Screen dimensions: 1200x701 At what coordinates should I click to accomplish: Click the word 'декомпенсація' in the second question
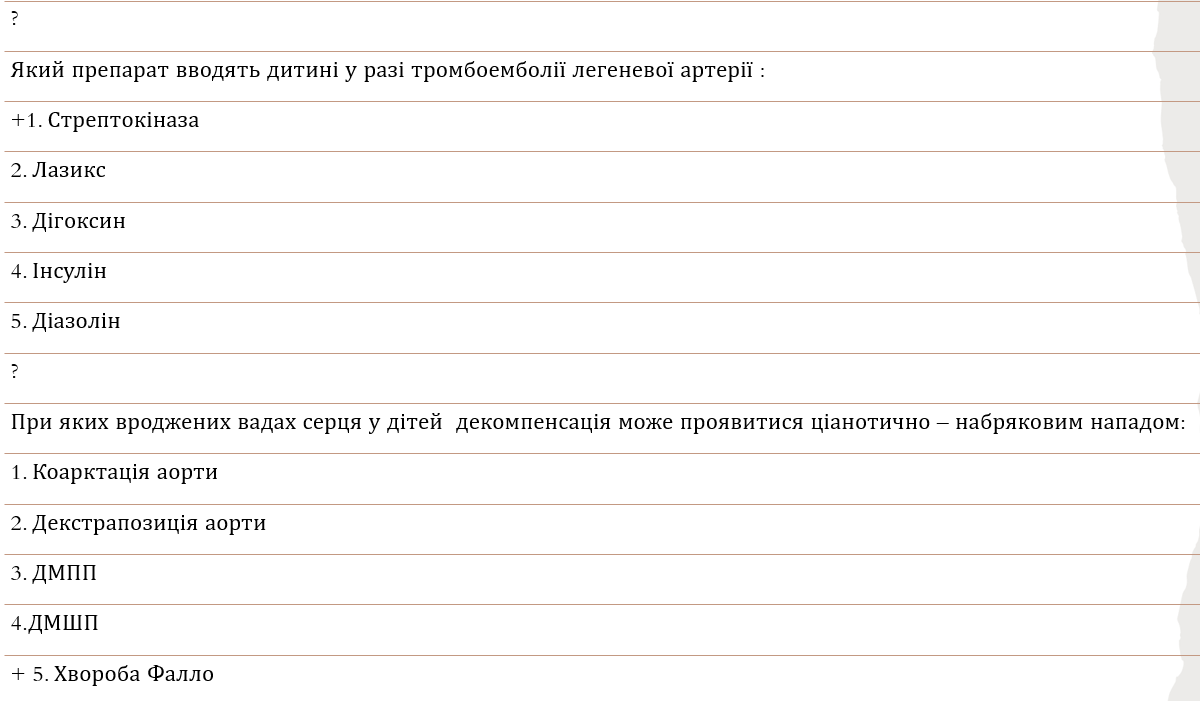coord(533,422)
